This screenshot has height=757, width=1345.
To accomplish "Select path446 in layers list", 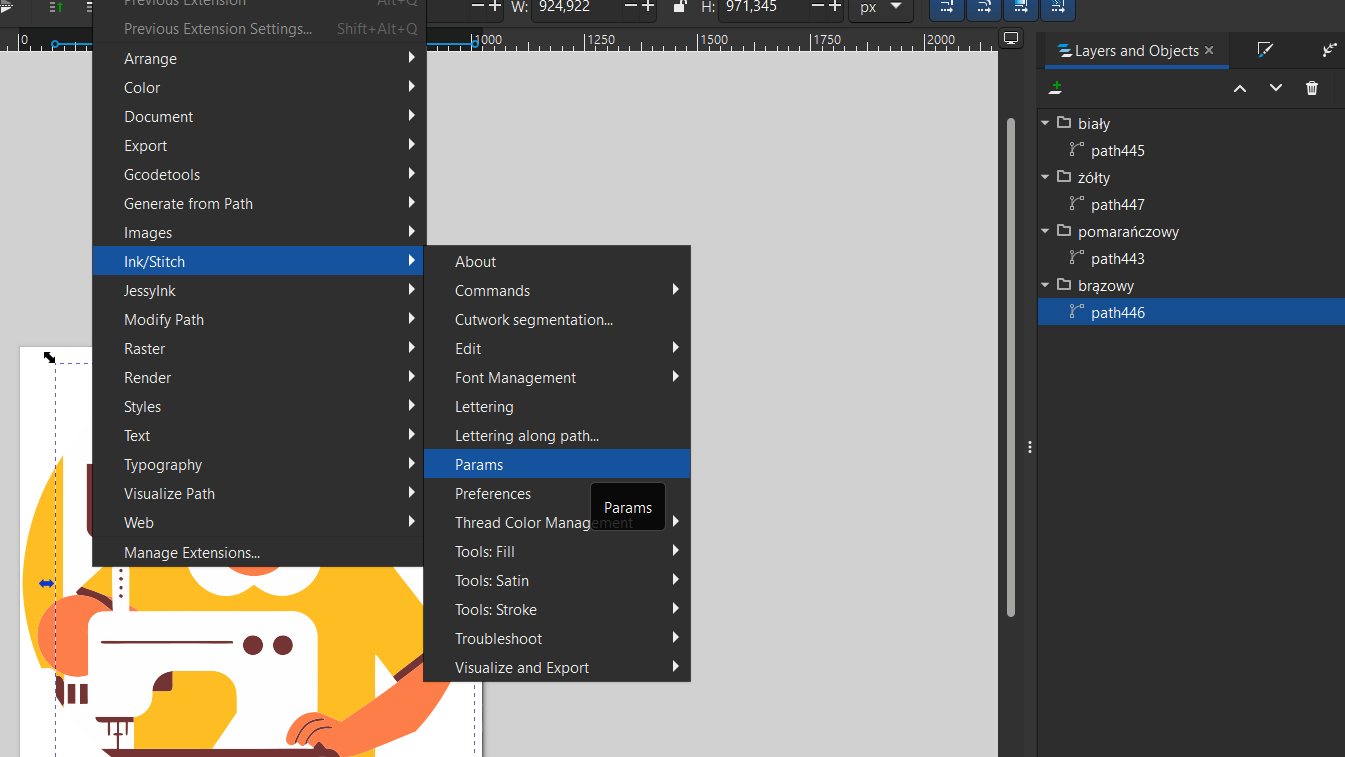I will click(x=1191, y=313).
